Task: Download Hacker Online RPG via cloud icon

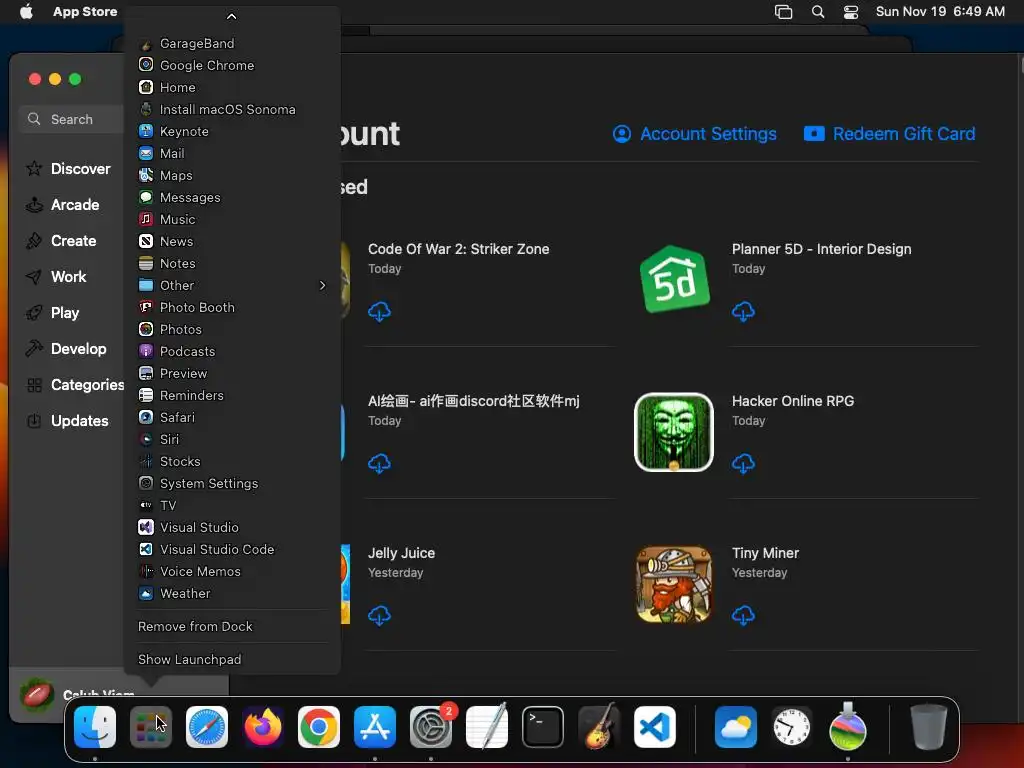Action: click(743, 464)
